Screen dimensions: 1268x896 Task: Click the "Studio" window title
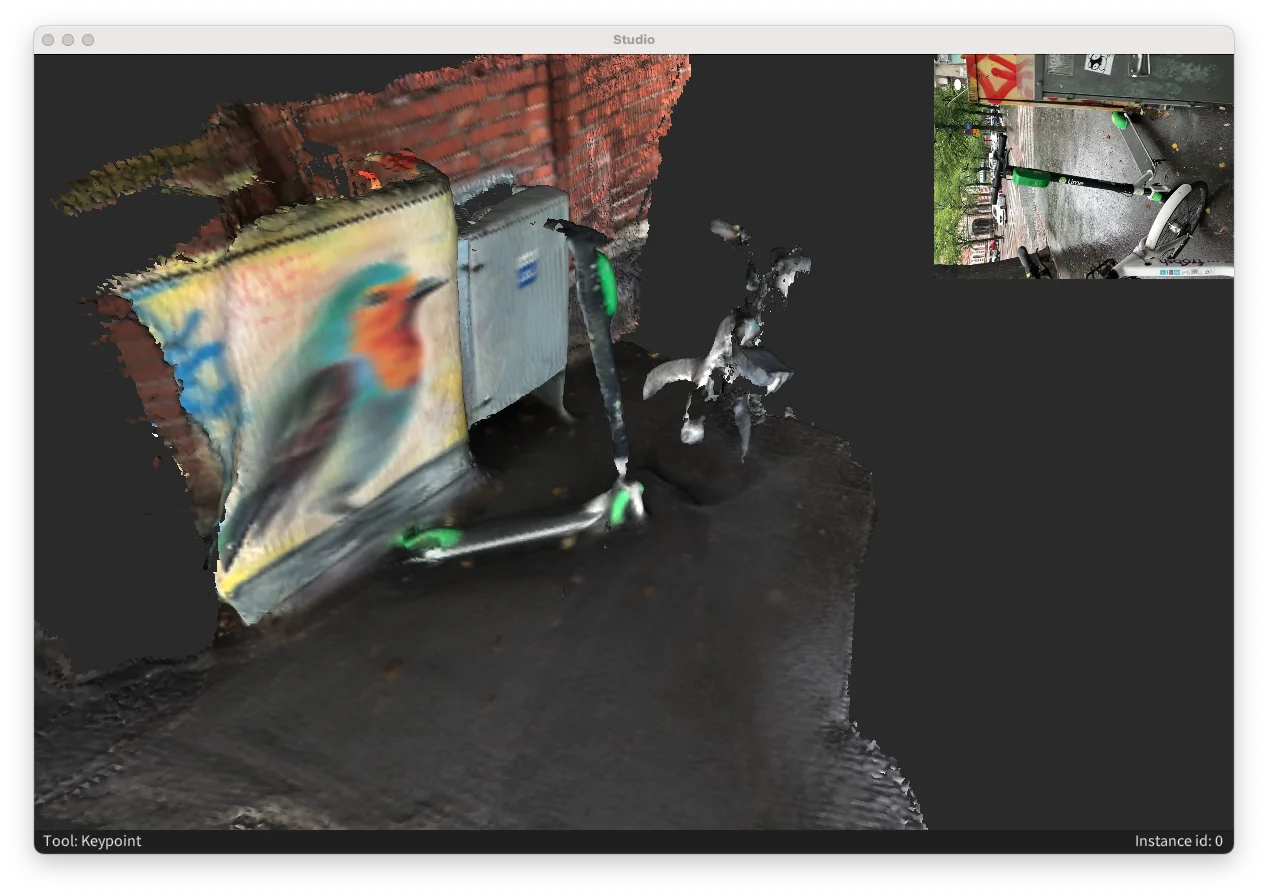coord(634,39)
